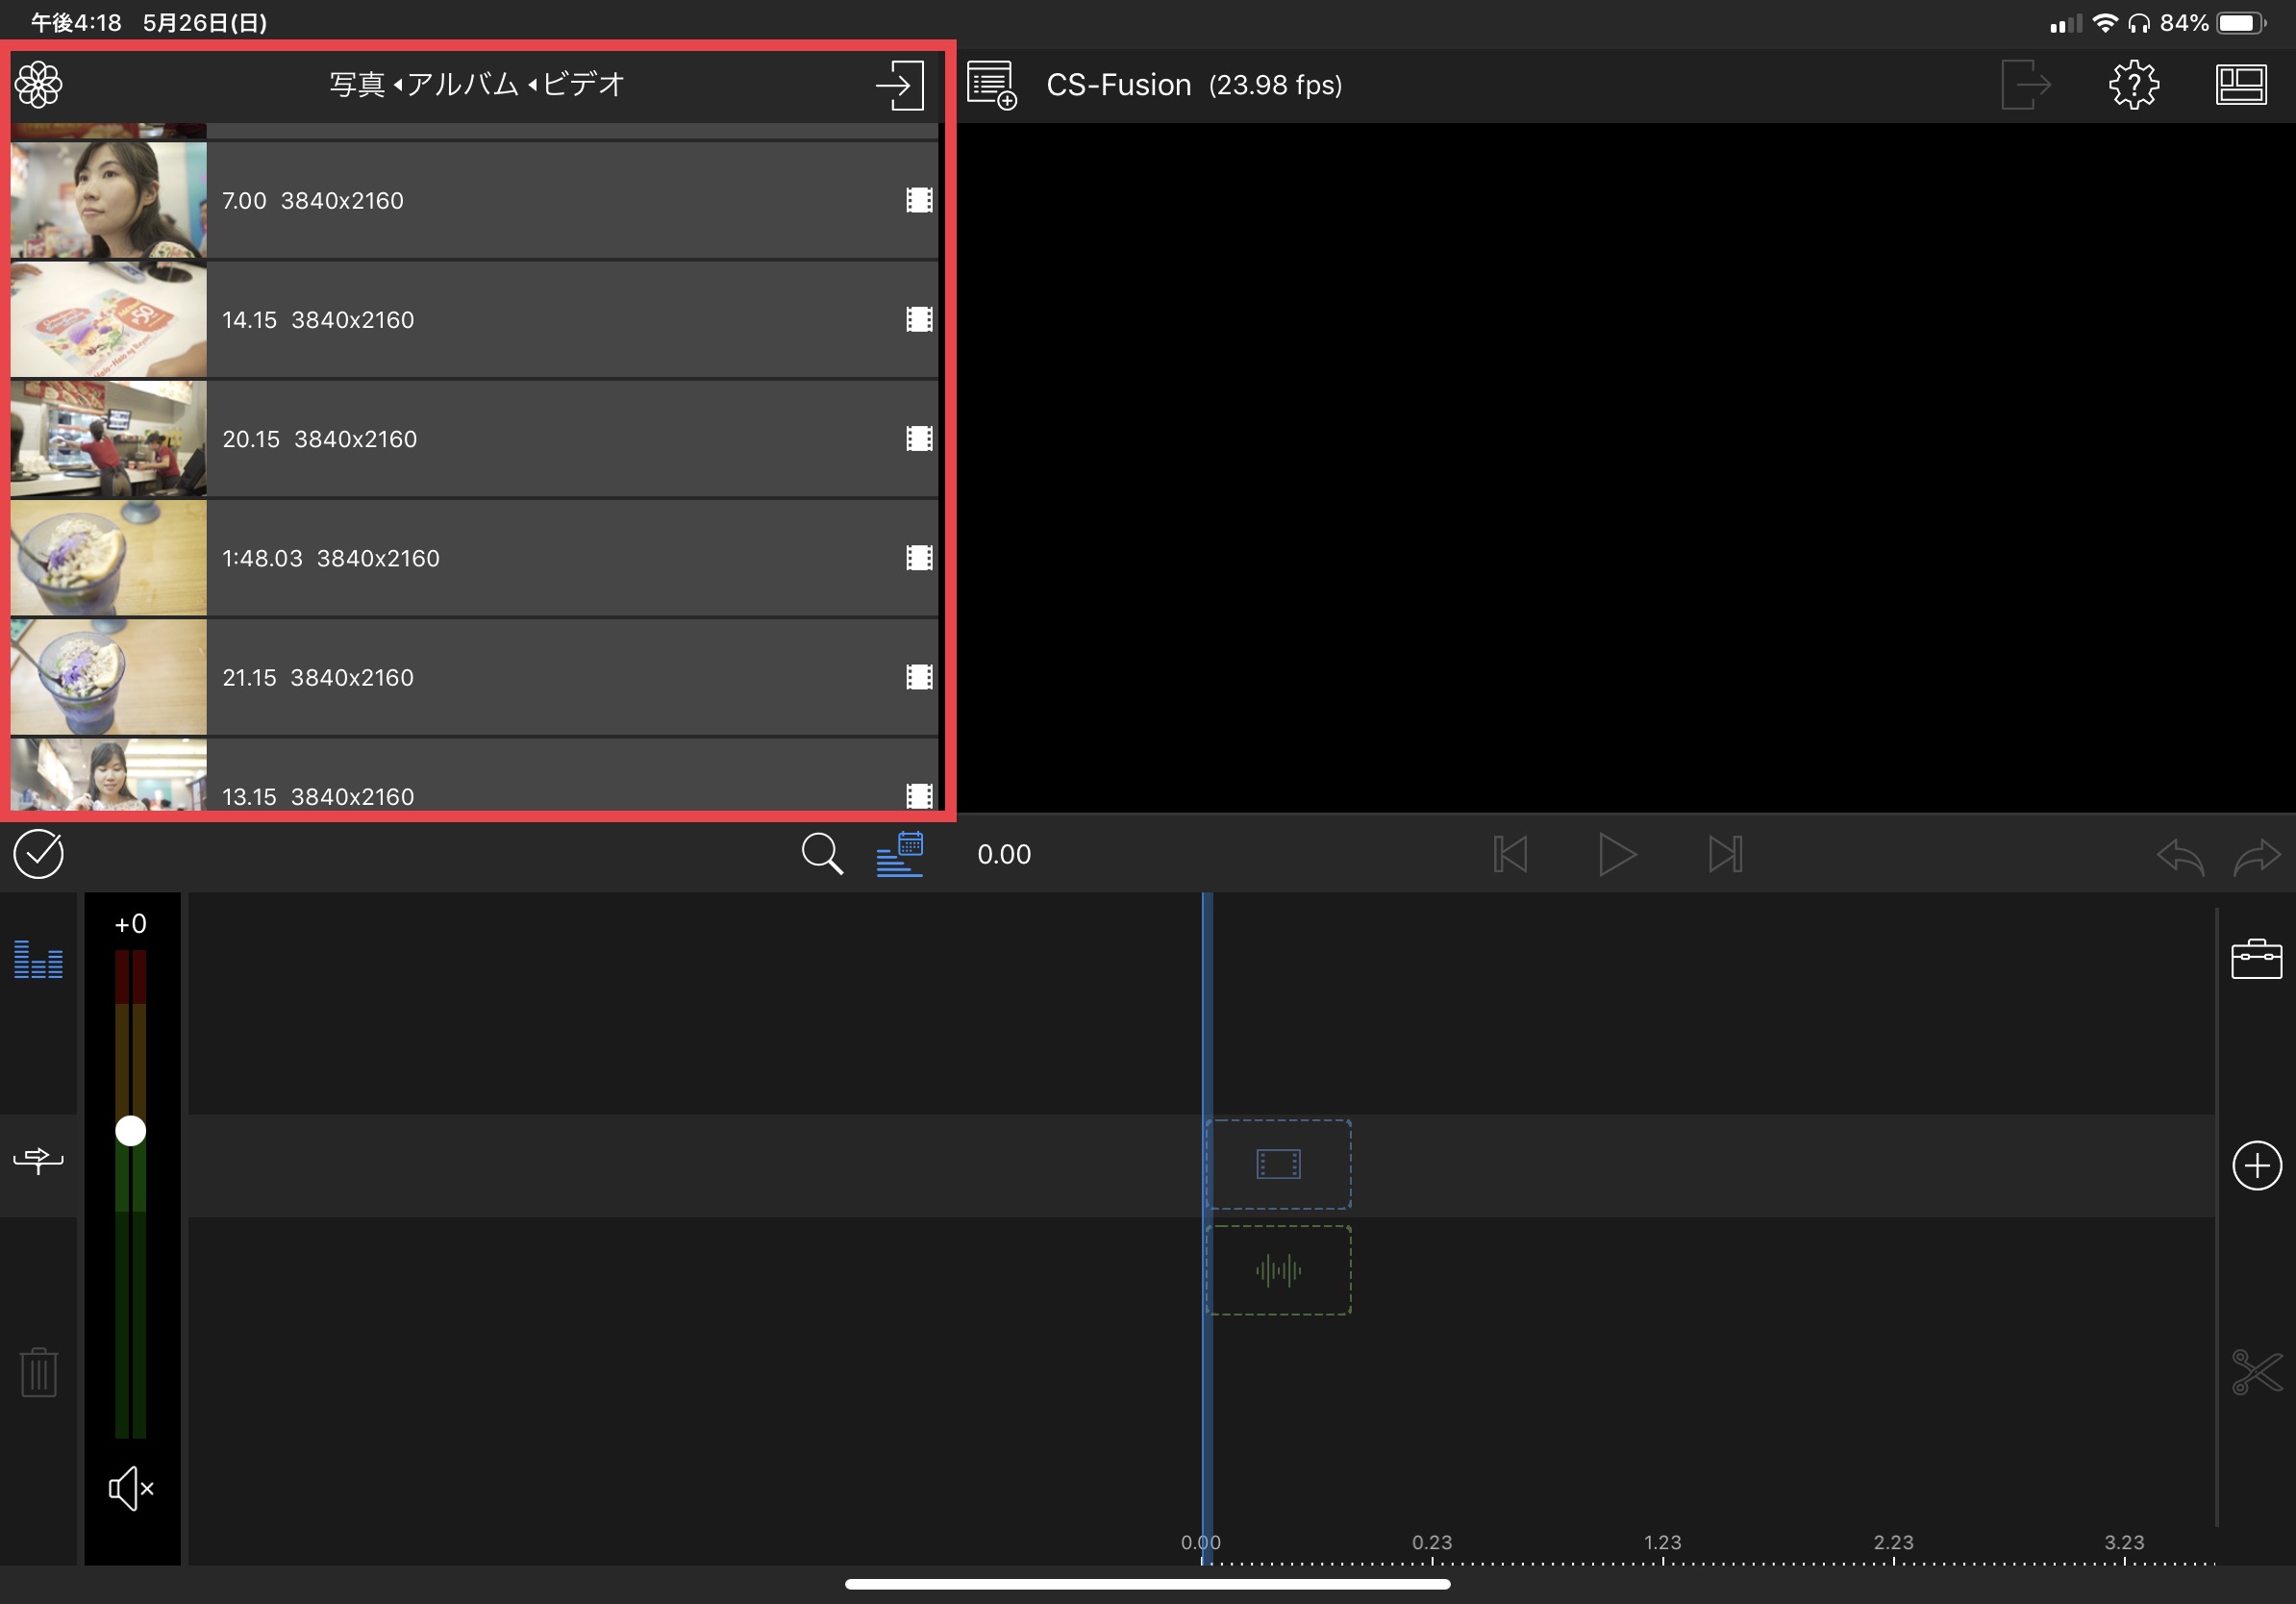Open help and settings gear

click(x=2133, y=85)
